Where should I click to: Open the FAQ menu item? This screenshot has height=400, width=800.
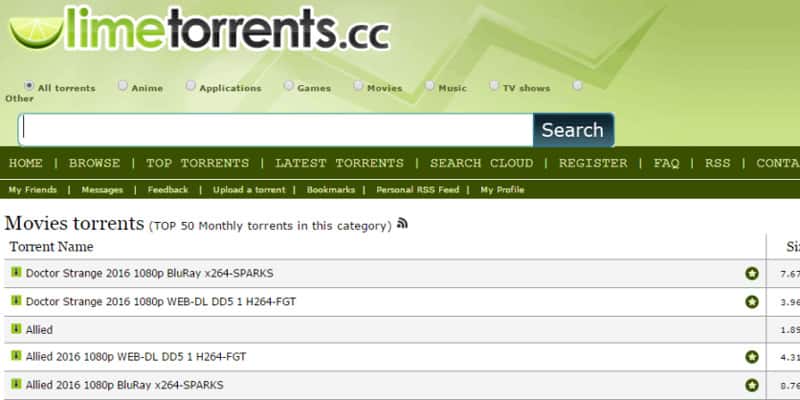(666, 163)
